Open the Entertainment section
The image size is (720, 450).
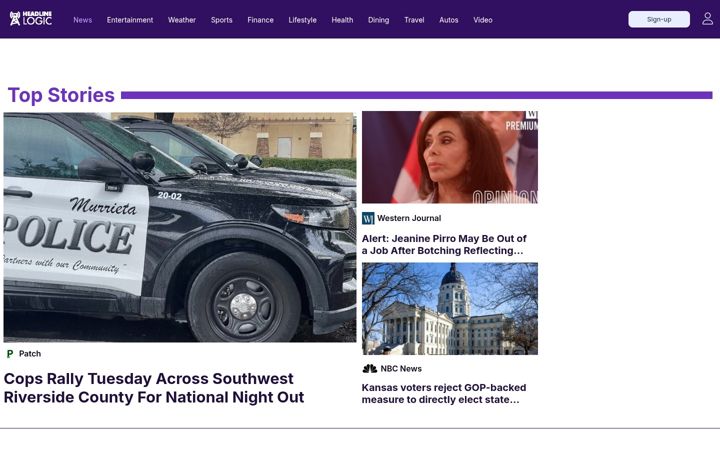(x=130, y=20)
